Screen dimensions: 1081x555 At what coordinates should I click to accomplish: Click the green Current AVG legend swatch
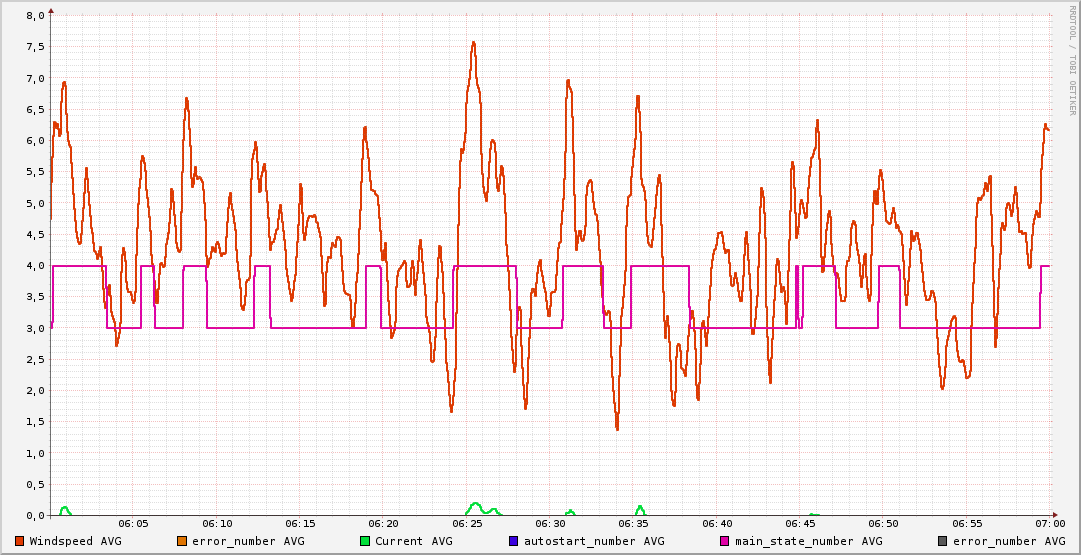click(365, 541)
